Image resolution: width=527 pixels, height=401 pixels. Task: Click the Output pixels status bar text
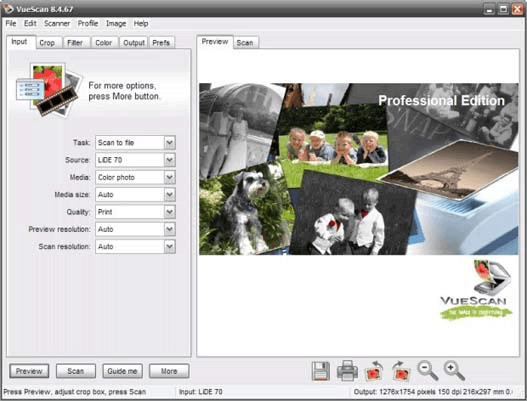pos(432,392)
